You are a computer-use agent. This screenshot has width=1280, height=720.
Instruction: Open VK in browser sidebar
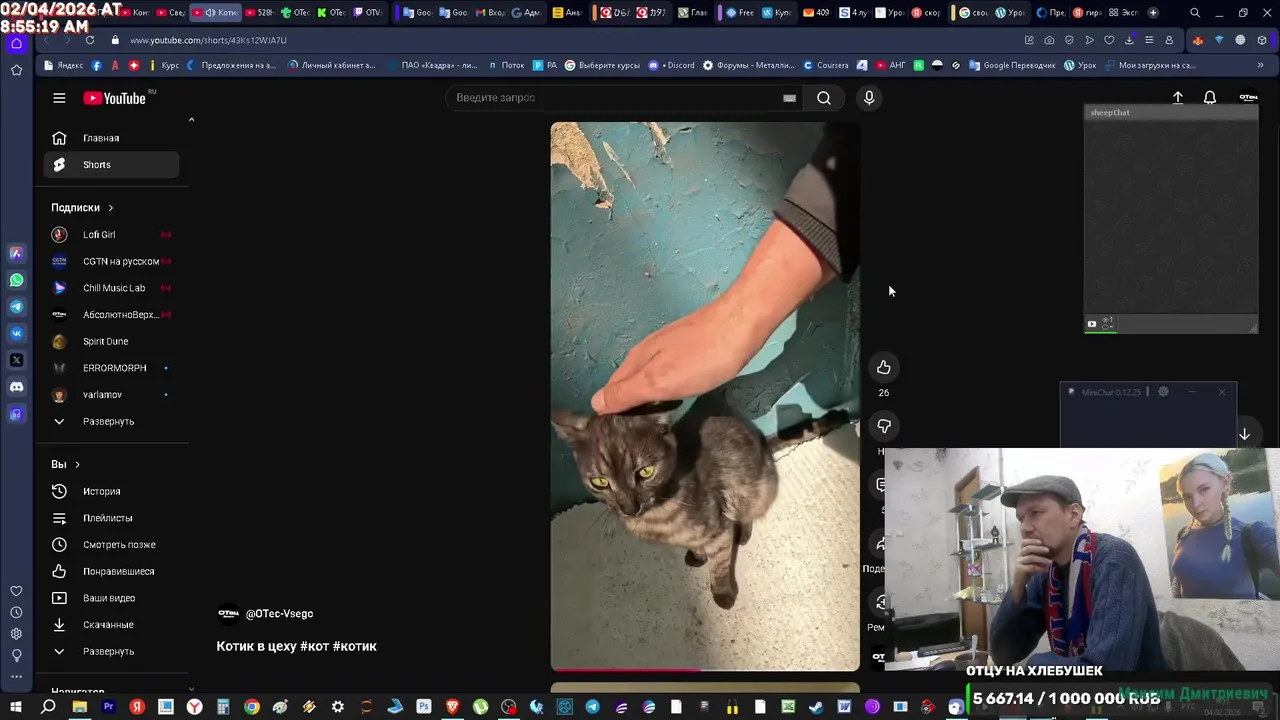point(16,333)
